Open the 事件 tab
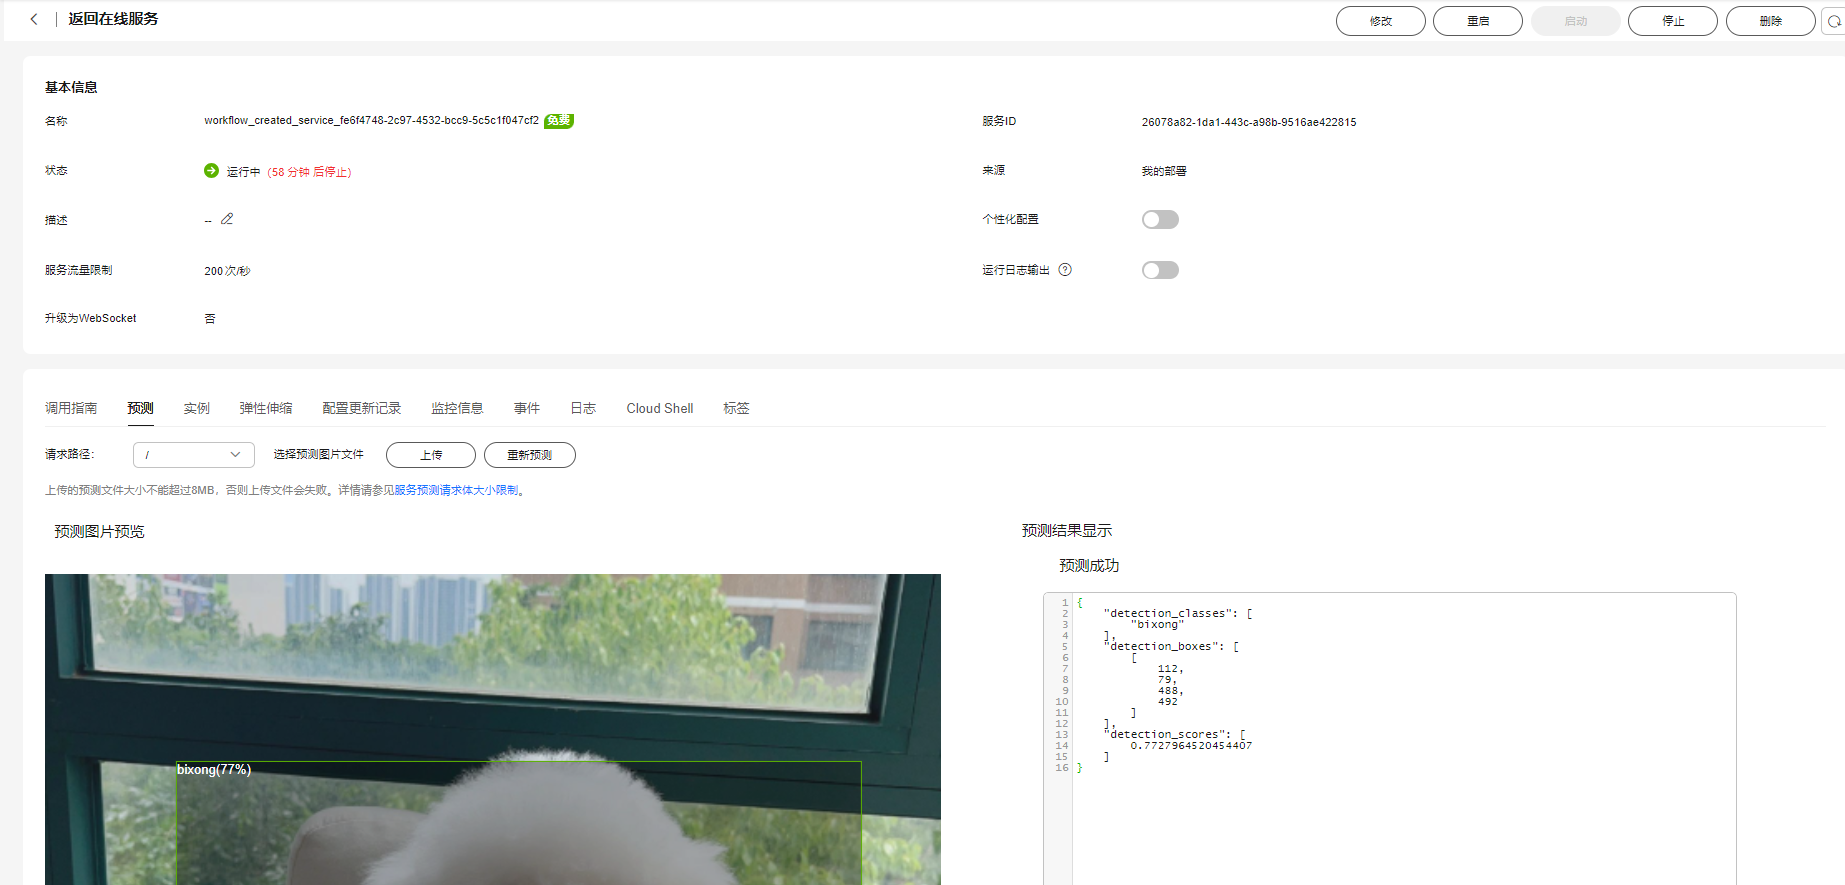The width and height of the screenshot is (1845, 885). [x=527, y=408]
